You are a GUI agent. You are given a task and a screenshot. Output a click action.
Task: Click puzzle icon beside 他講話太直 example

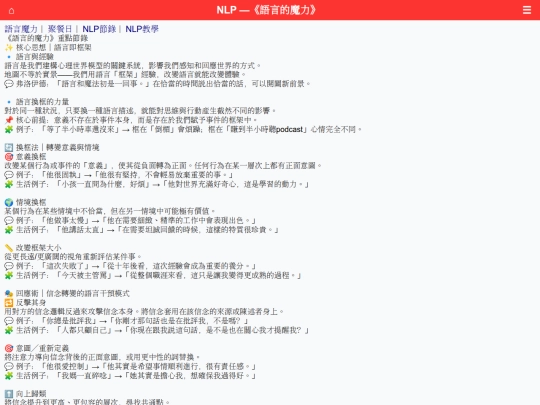click(x=9, y=230)
